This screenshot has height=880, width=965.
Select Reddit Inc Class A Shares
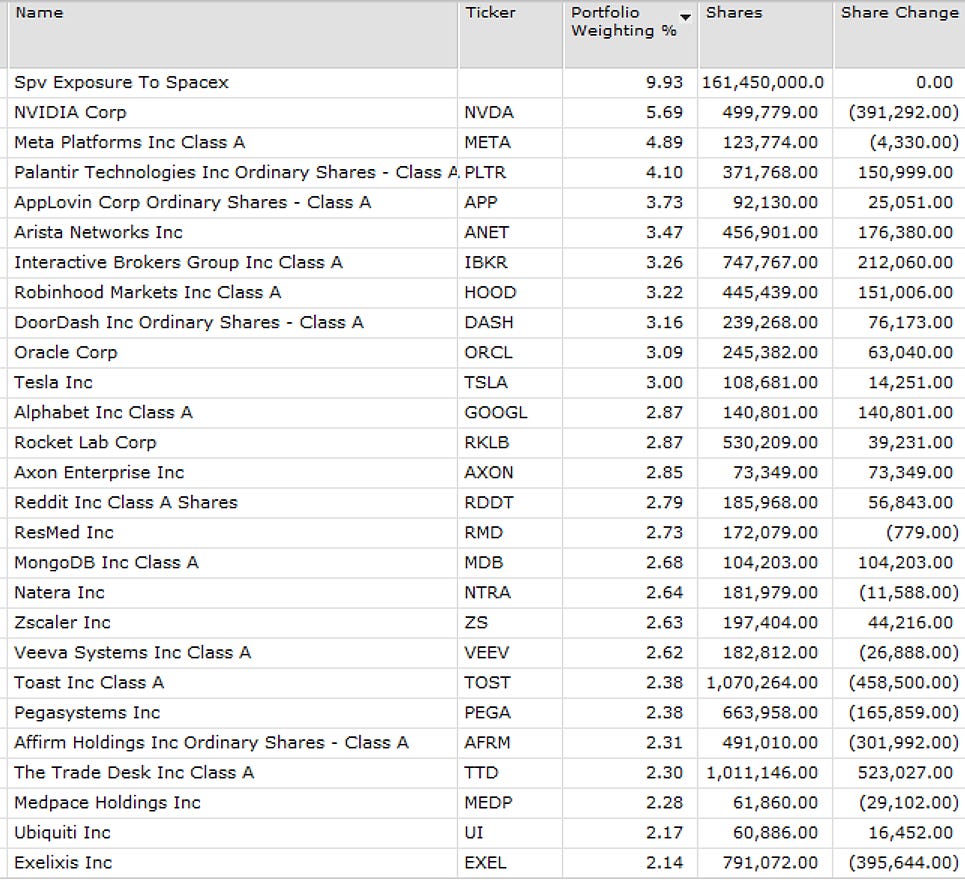coord(126,503)
